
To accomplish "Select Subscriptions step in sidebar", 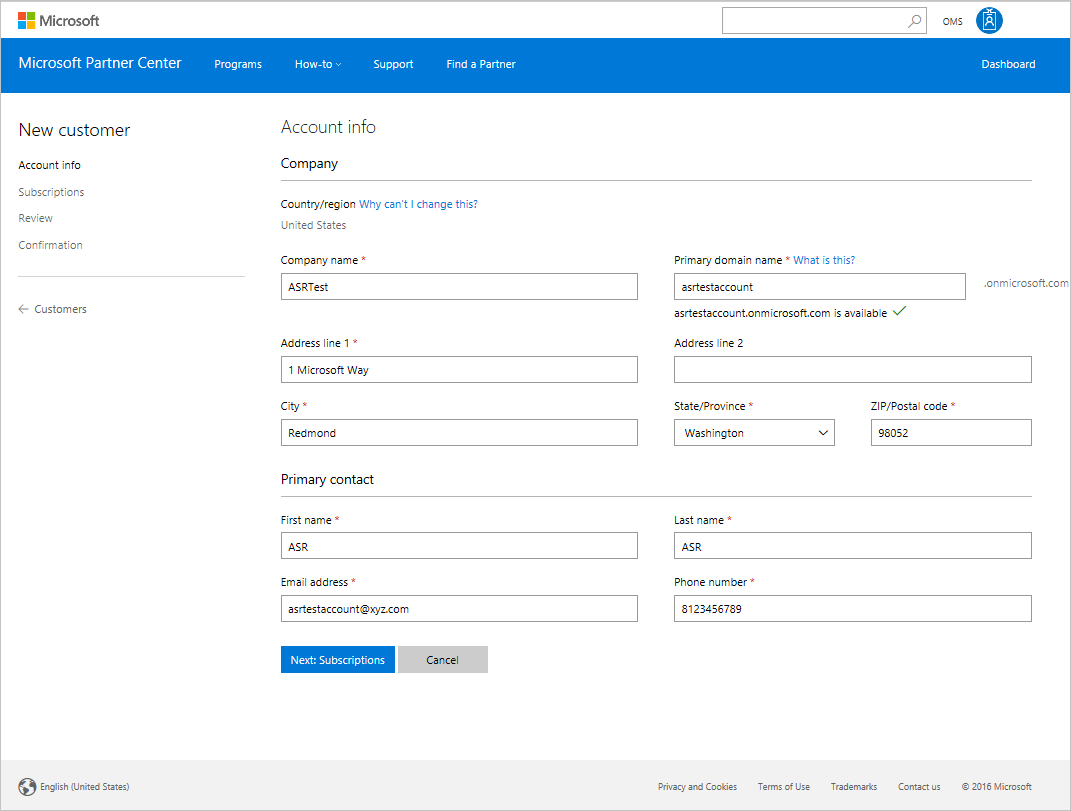I will tap(51, 192).
